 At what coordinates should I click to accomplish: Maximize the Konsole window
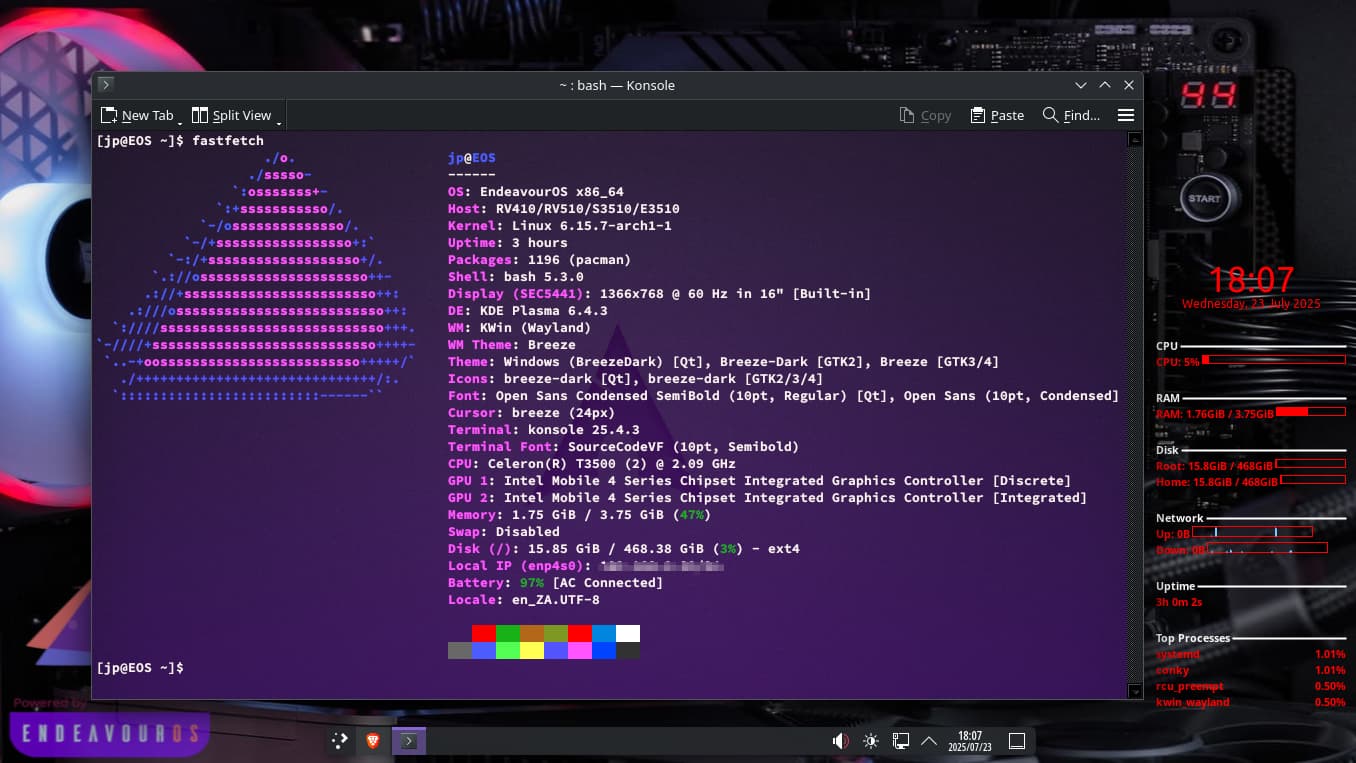pyautogui.click(x=1105, y=85)
